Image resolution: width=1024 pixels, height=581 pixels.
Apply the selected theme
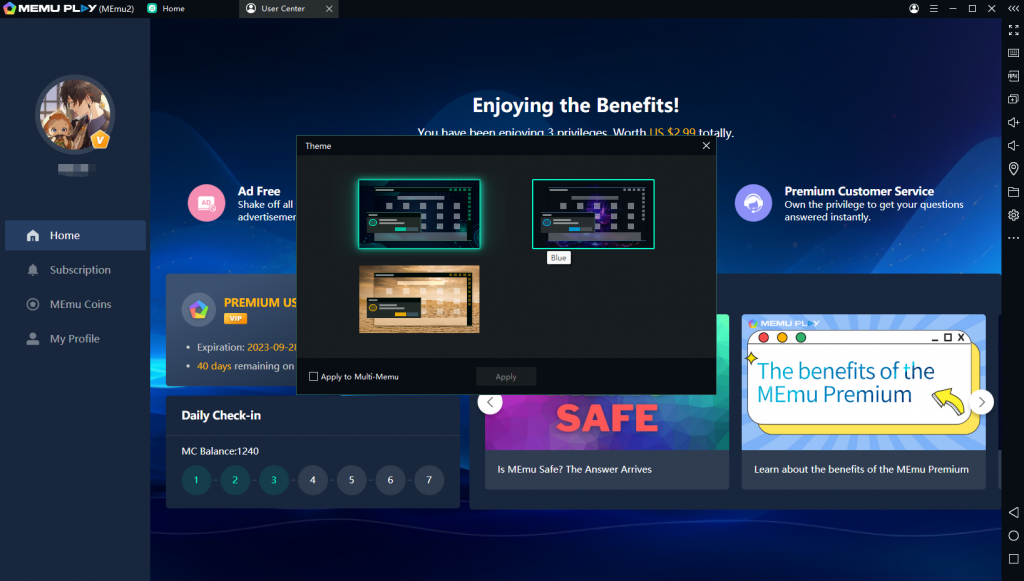(506, 377)
